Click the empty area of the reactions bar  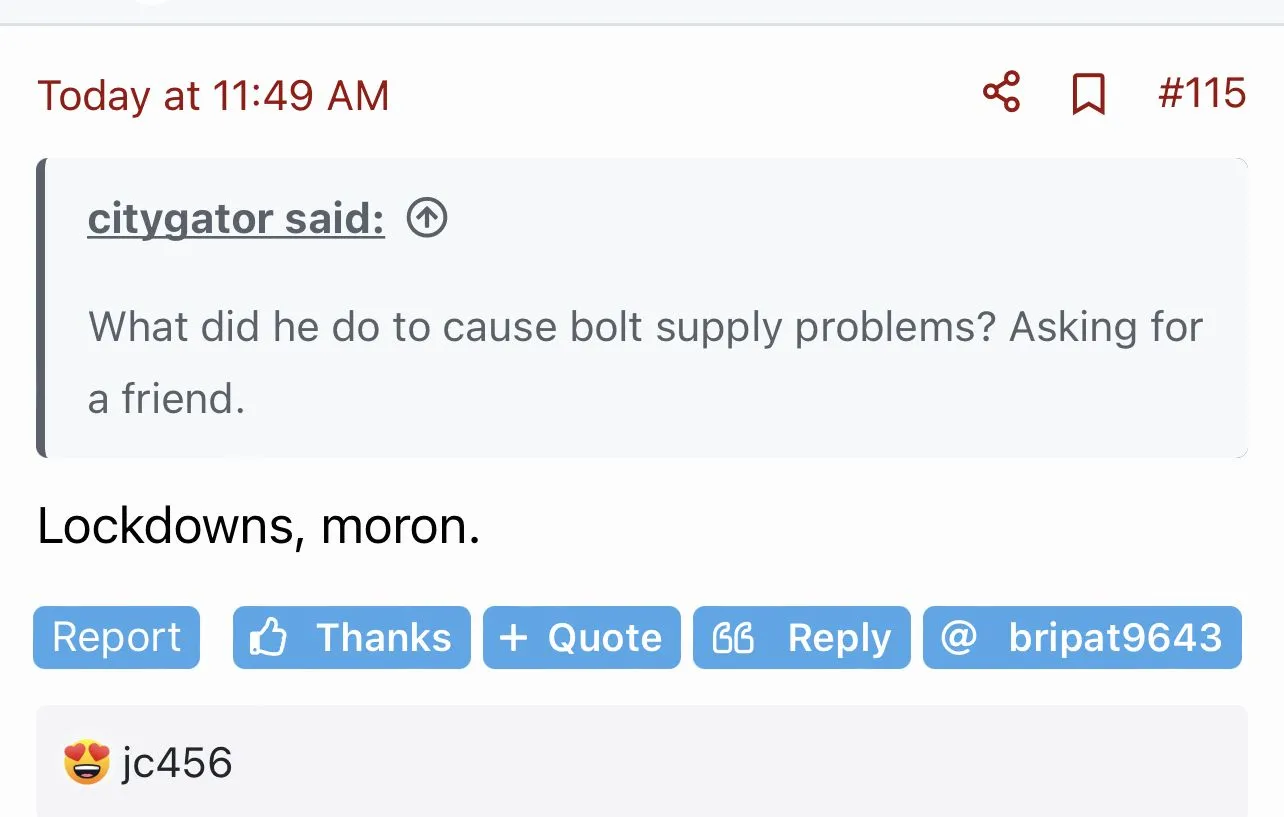click(x=740, y=764)
